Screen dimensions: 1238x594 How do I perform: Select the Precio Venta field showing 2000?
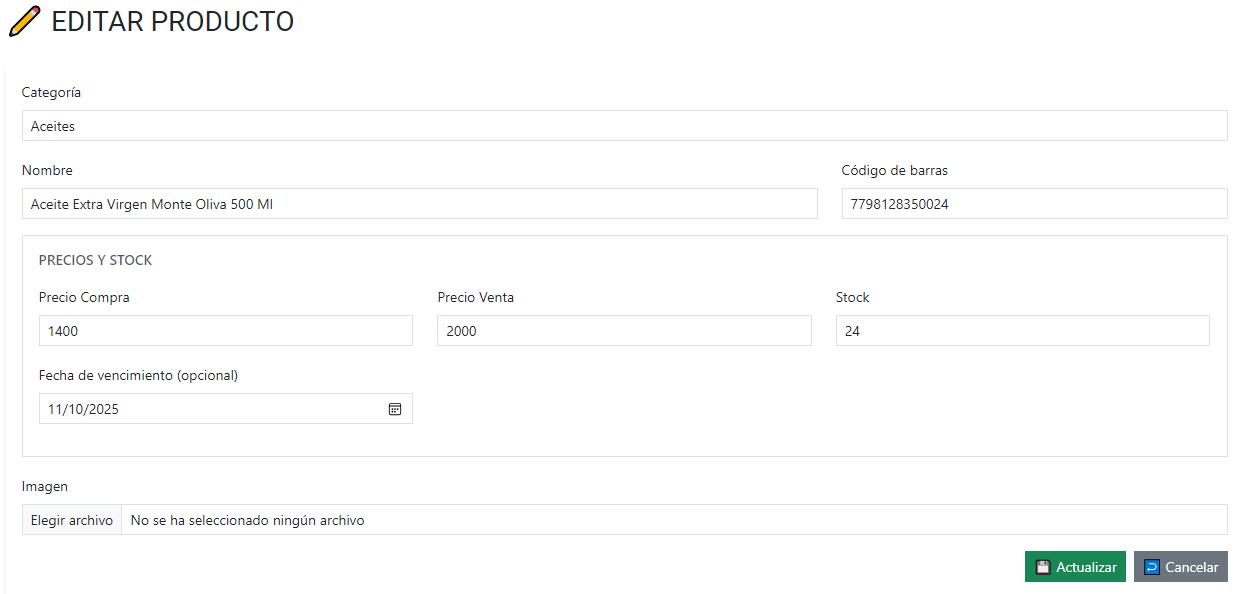[624, 331]
